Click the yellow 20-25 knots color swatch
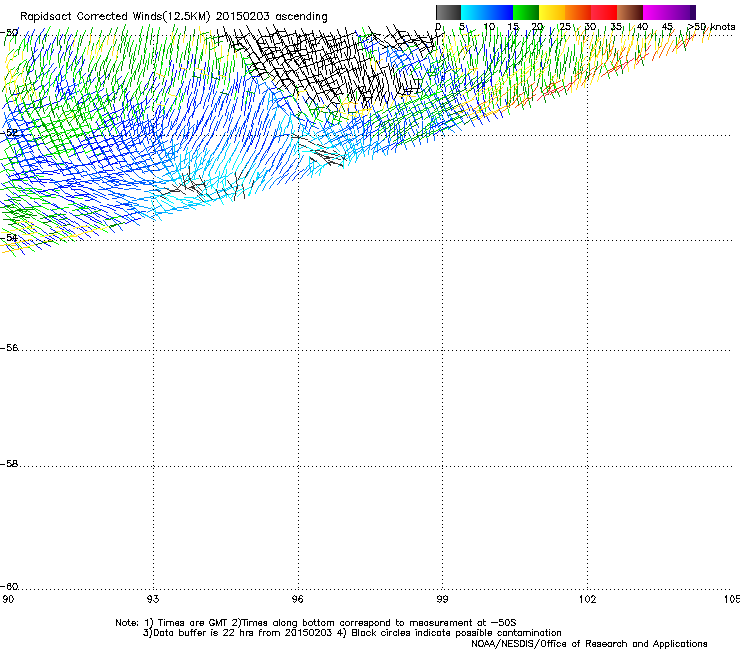This screenshot has height=650, width=740. tap(552, 12)
